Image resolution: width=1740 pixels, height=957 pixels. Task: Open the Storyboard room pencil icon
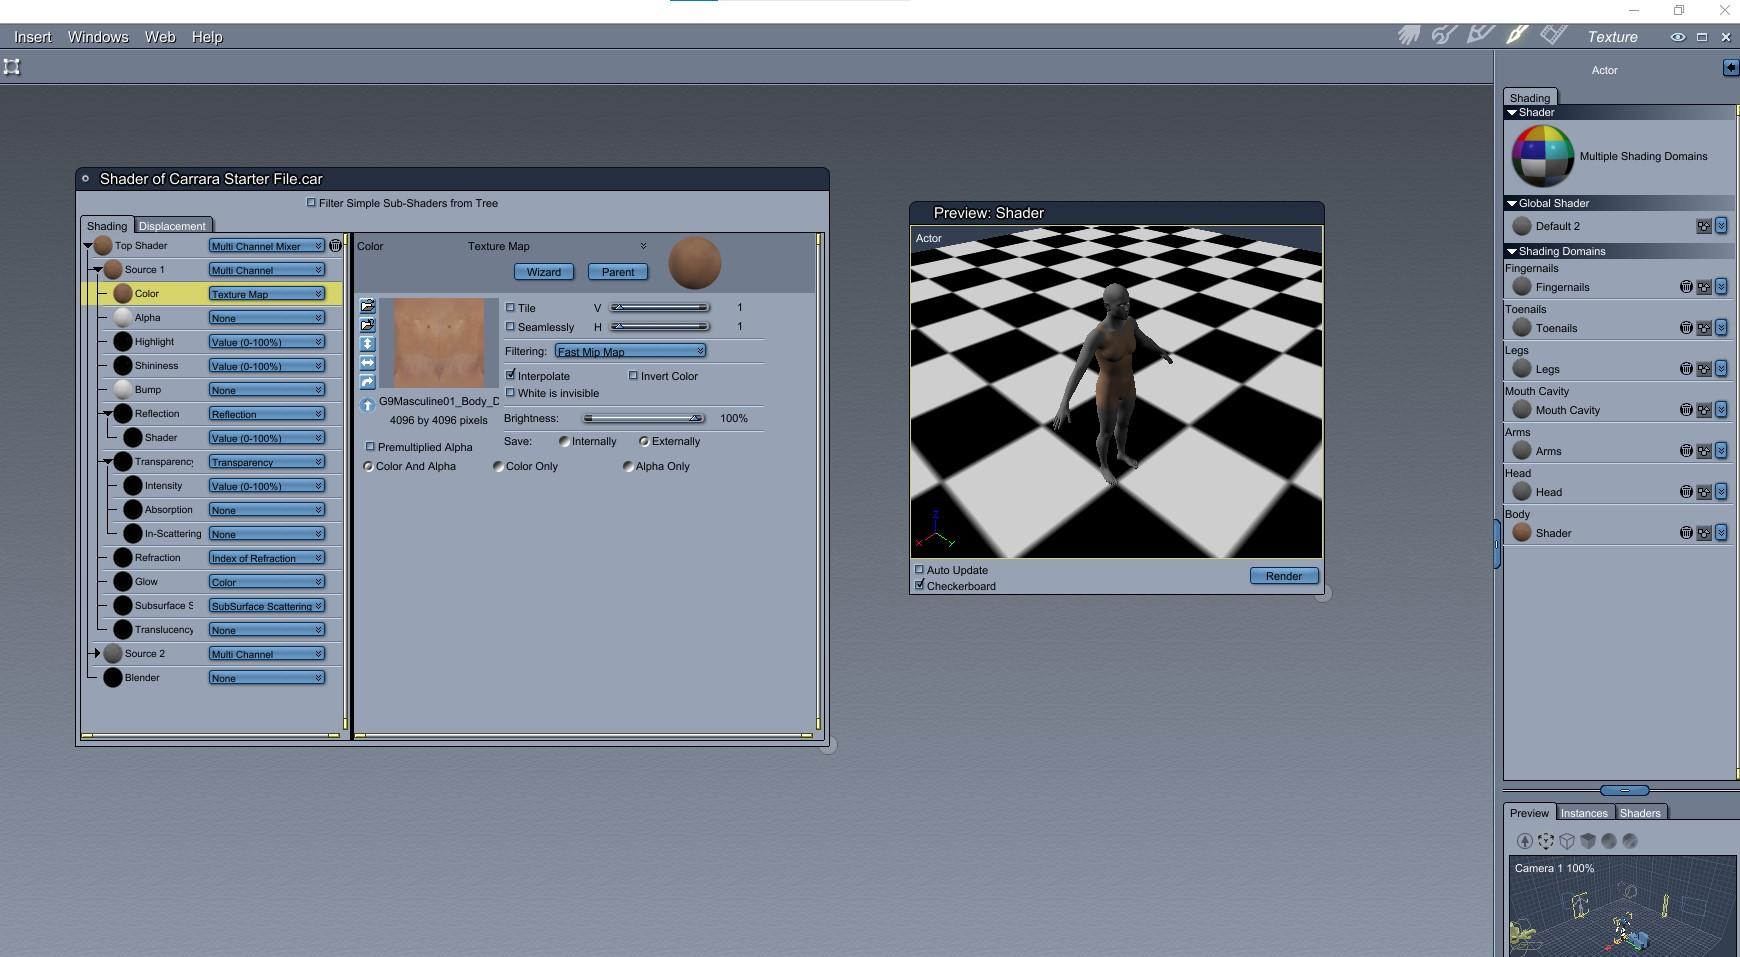pos(1480,36)
